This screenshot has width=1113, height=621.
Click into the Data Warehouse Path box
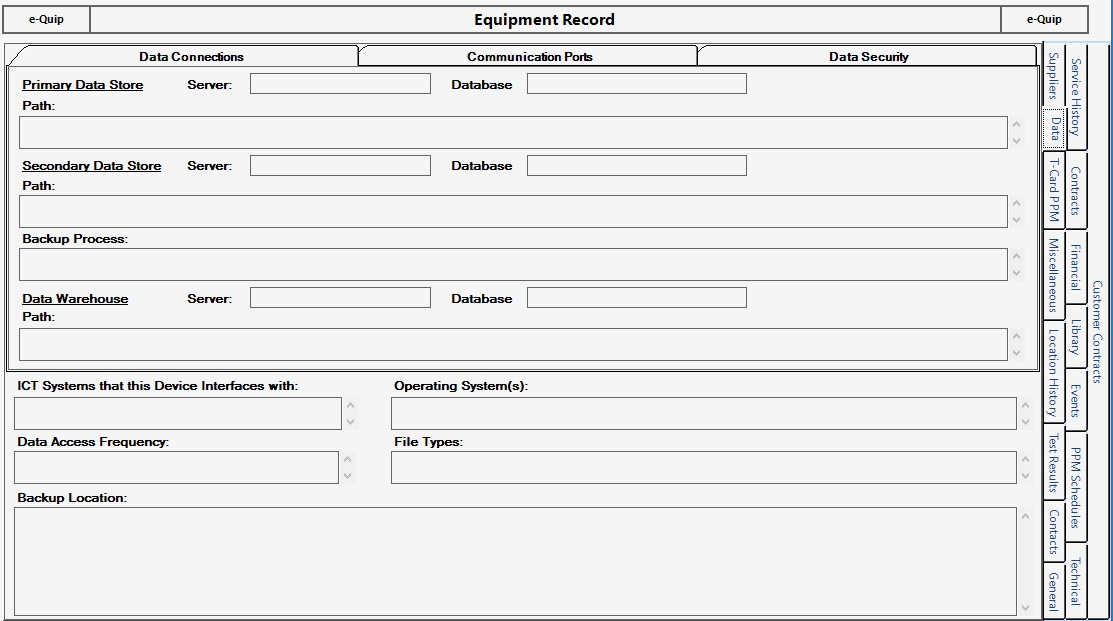pos(513,344)
